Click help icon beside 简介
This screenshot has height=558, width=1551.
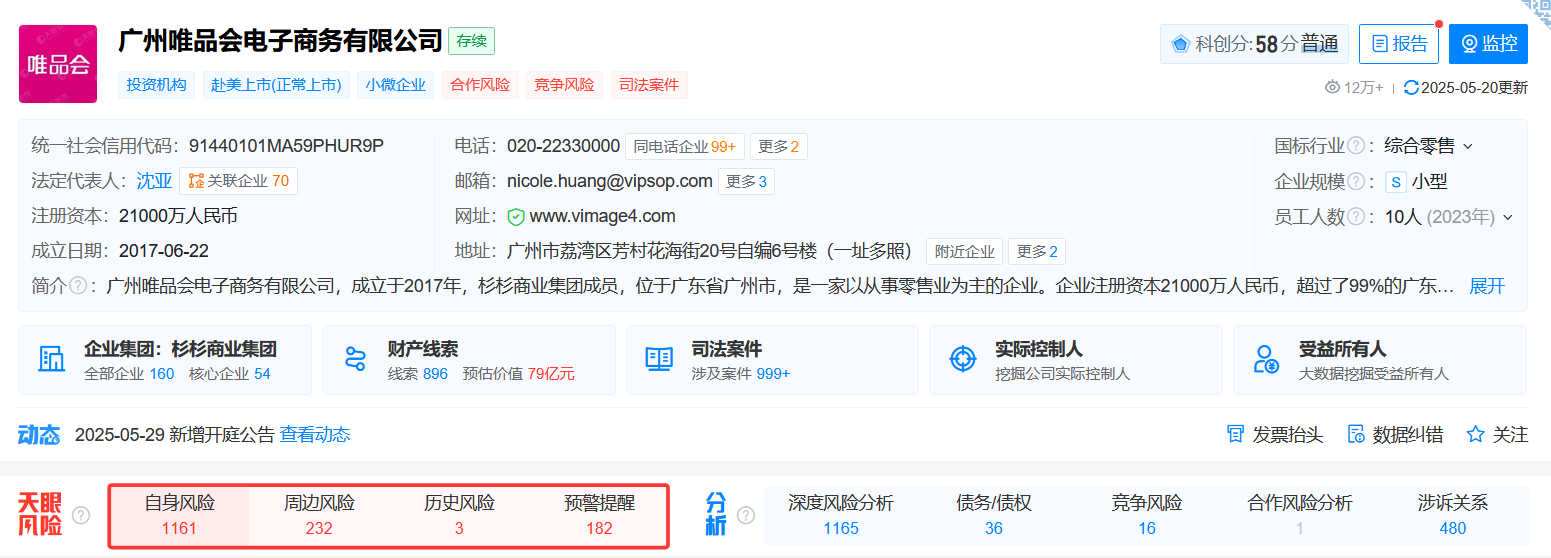click(x=77, y=286)
